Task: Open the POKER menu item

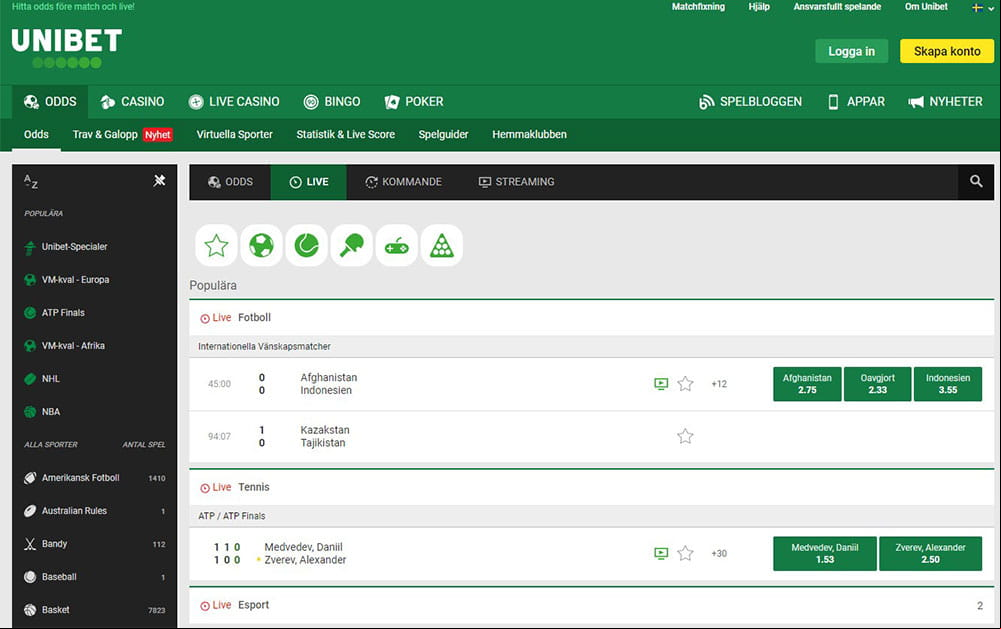Action: pyautogui.click(x=414, y=102)
